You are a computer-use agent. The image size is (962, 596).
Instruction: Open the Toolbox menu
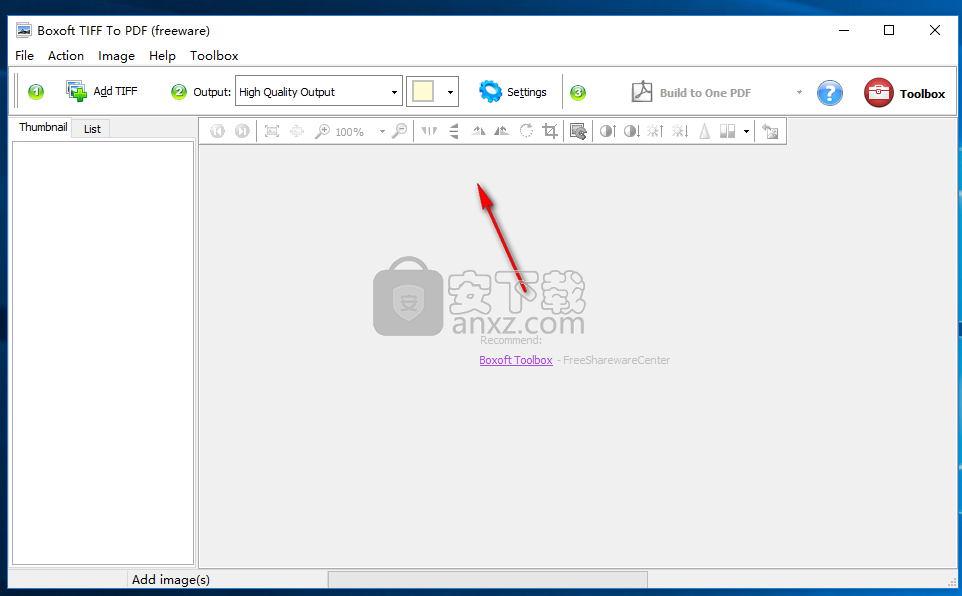point(214,55)
